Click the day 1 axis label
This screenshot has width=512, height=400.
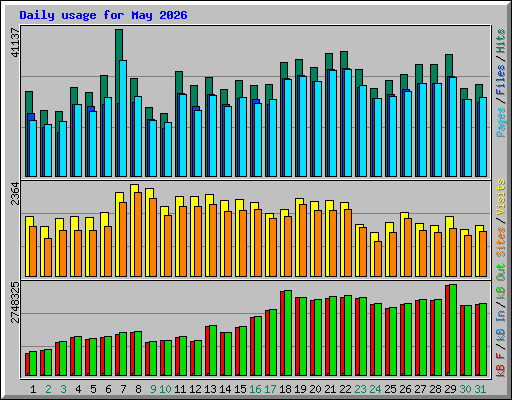tap(33, 389)
